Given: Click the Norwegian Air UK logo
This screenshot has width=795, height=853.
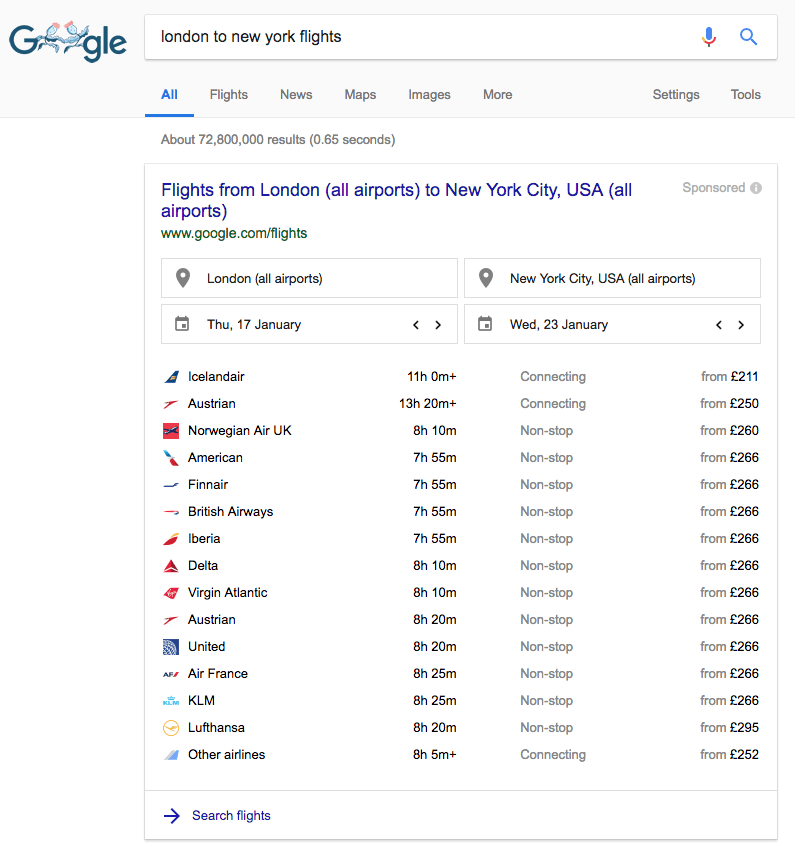Looking at the screenshot, I should (171, 431).
